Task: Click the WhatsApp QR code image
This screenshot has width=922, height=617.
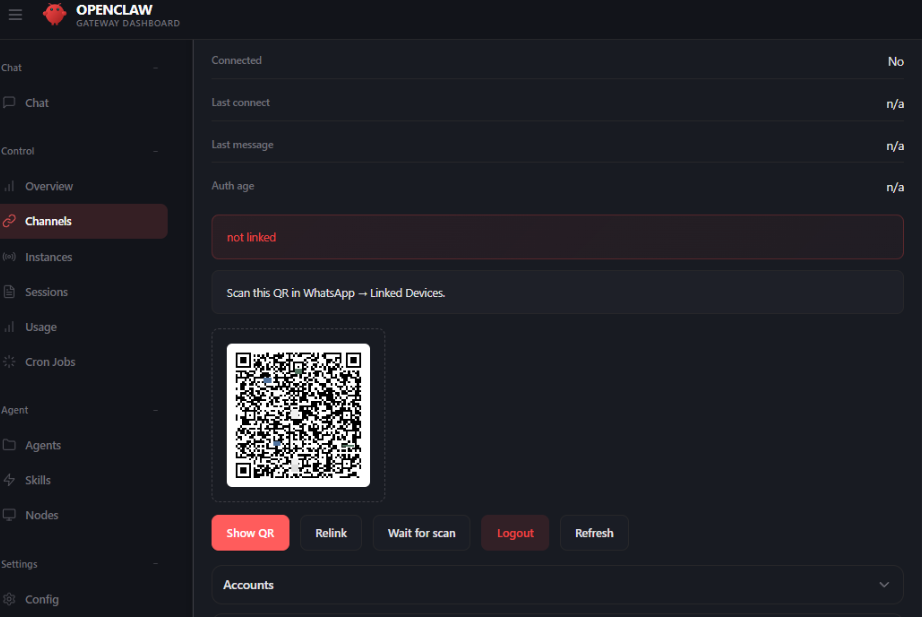Action: (x=298, y=415)
